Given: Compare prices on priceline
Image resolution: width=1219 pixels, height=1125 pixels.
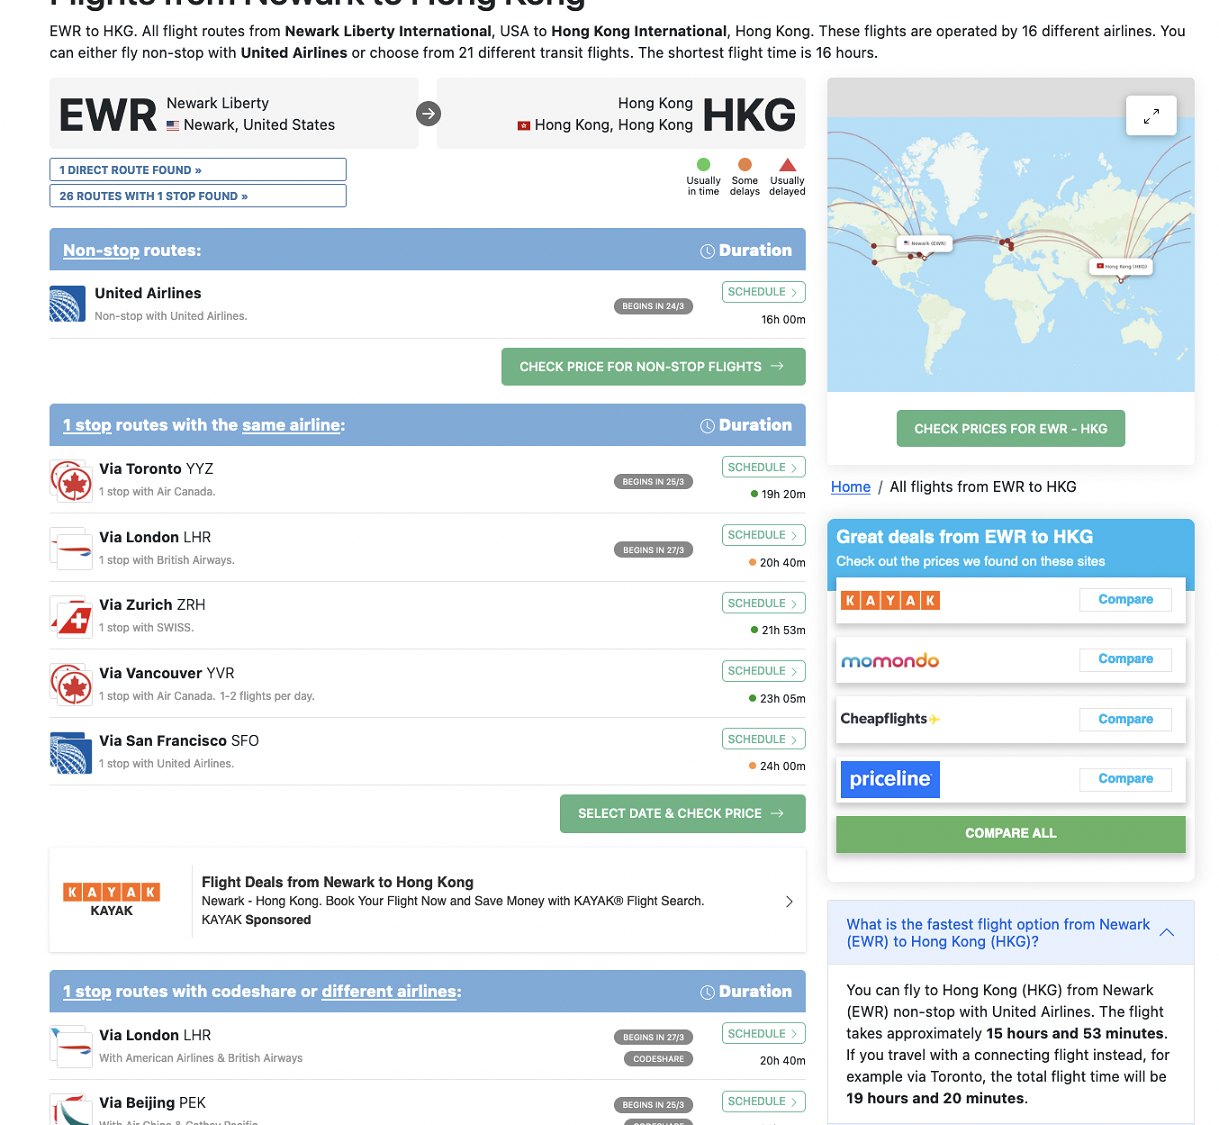Looking at the screenshot, I should pyautogui.click(x=1125, y=779).
